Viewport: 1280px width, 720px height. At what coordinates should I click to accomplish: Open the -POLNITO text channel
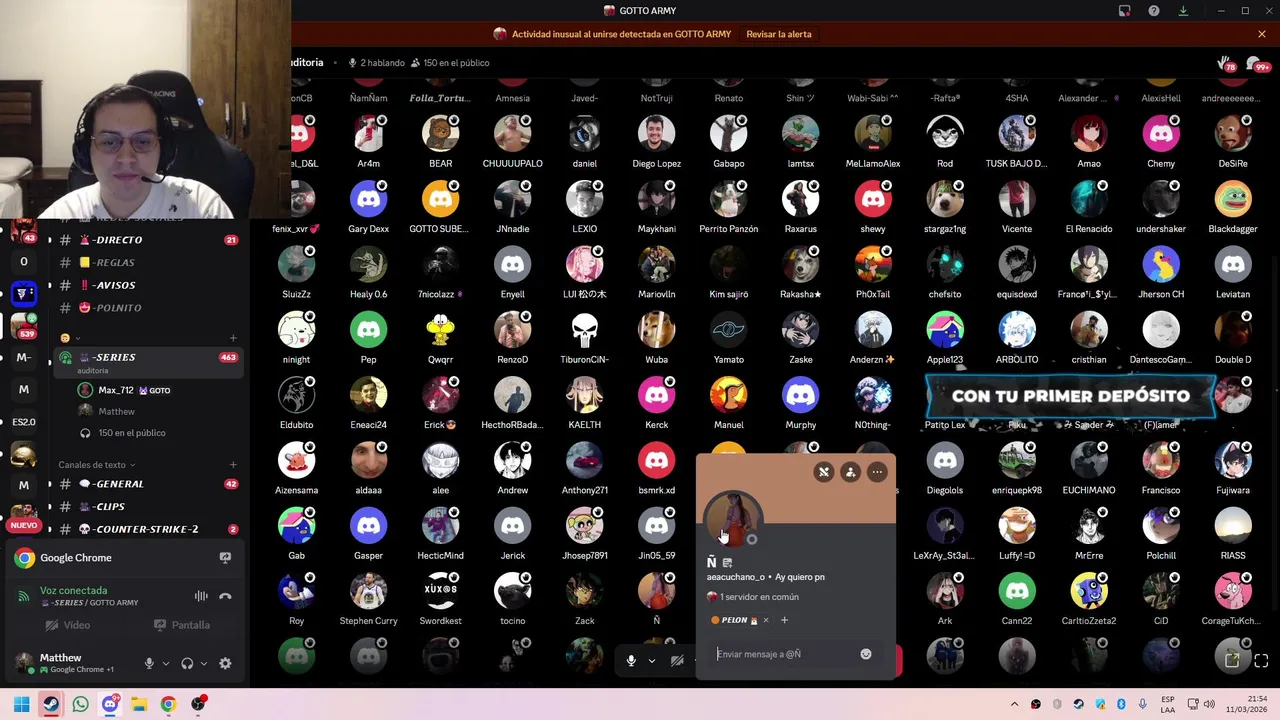pos(150,308)
